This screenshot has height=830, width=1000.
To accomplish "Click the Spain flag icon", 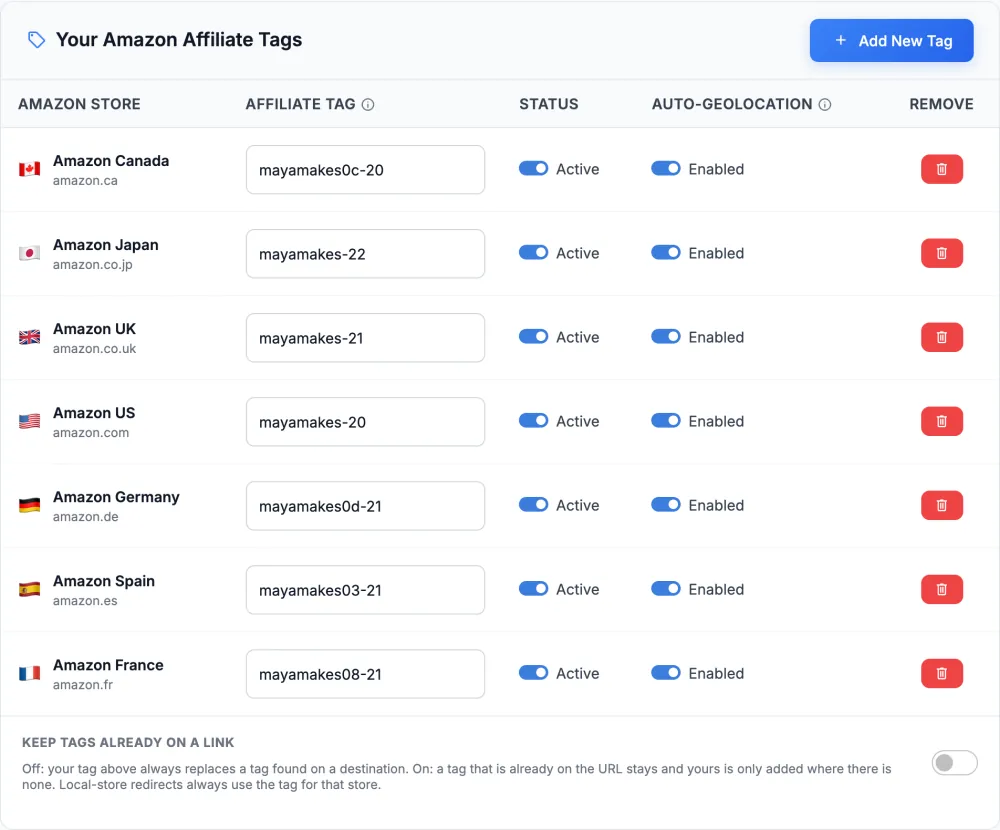I will click(x=29, y=589).
